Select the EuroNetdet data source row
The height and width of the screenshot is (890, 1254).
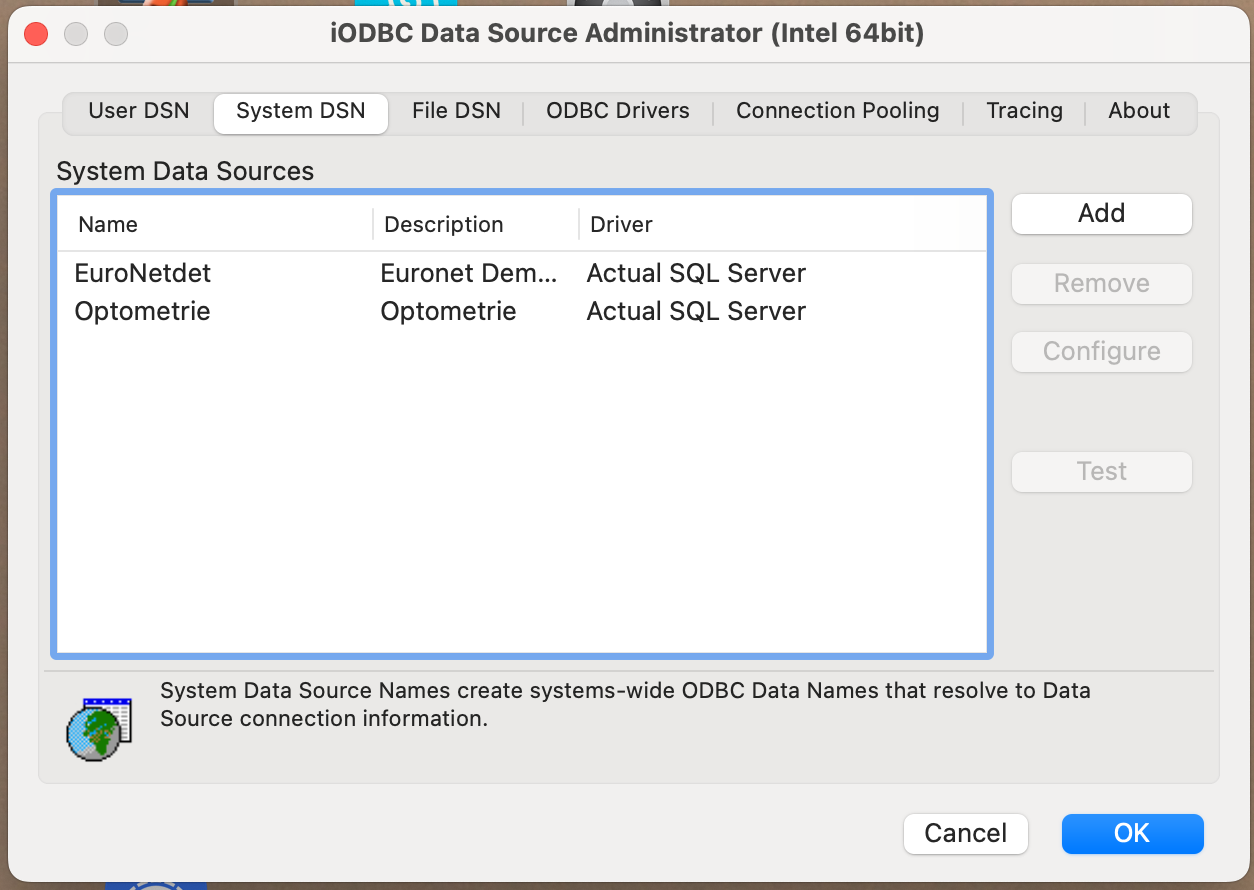[x=522, y=273]
